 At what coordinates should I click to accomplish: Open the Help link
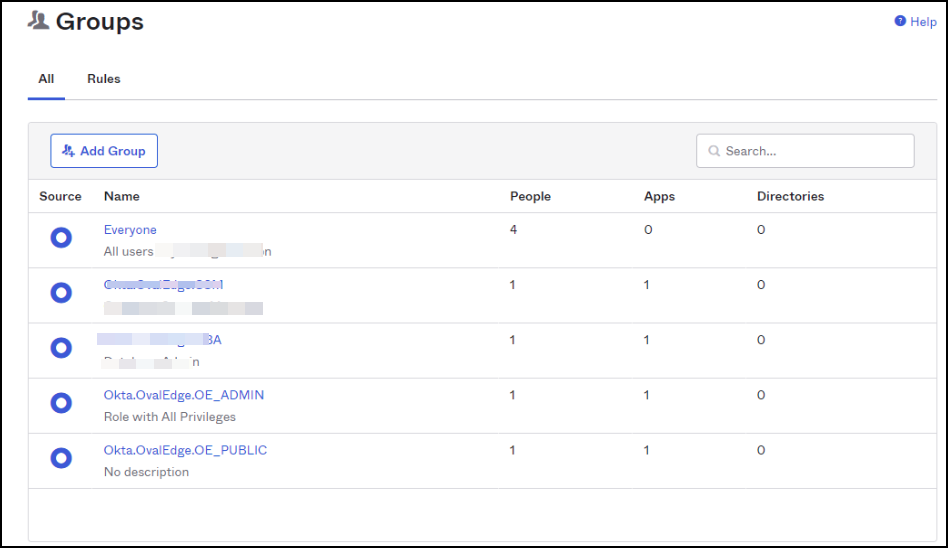coord(923,22)
